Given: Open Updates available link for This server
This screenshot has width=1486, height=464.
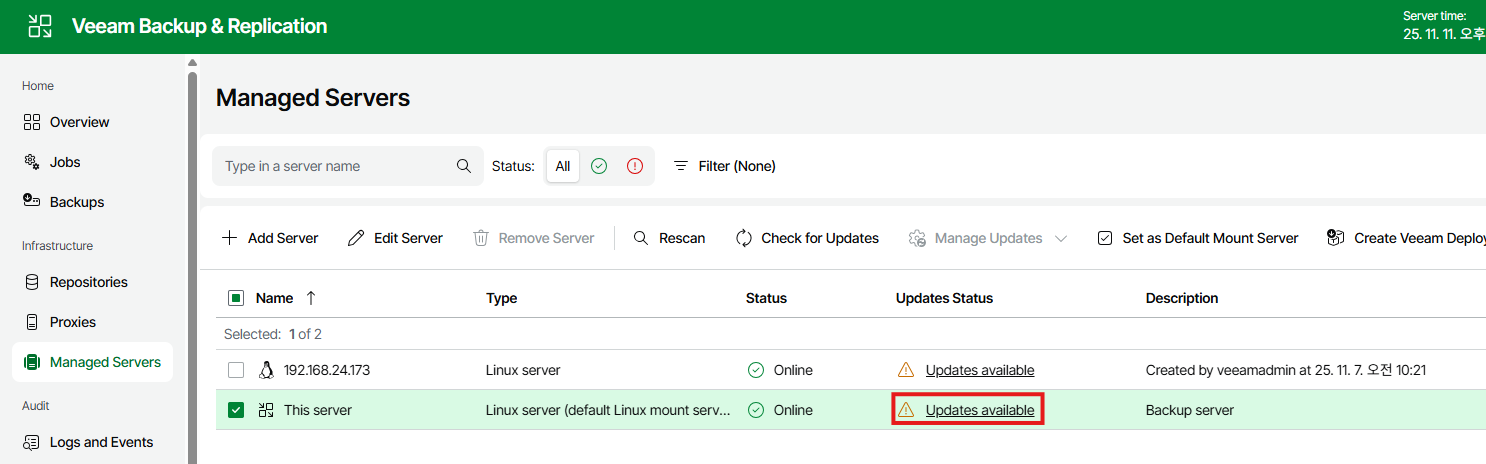Looking at the screenshot, I should tap(980, 410).
